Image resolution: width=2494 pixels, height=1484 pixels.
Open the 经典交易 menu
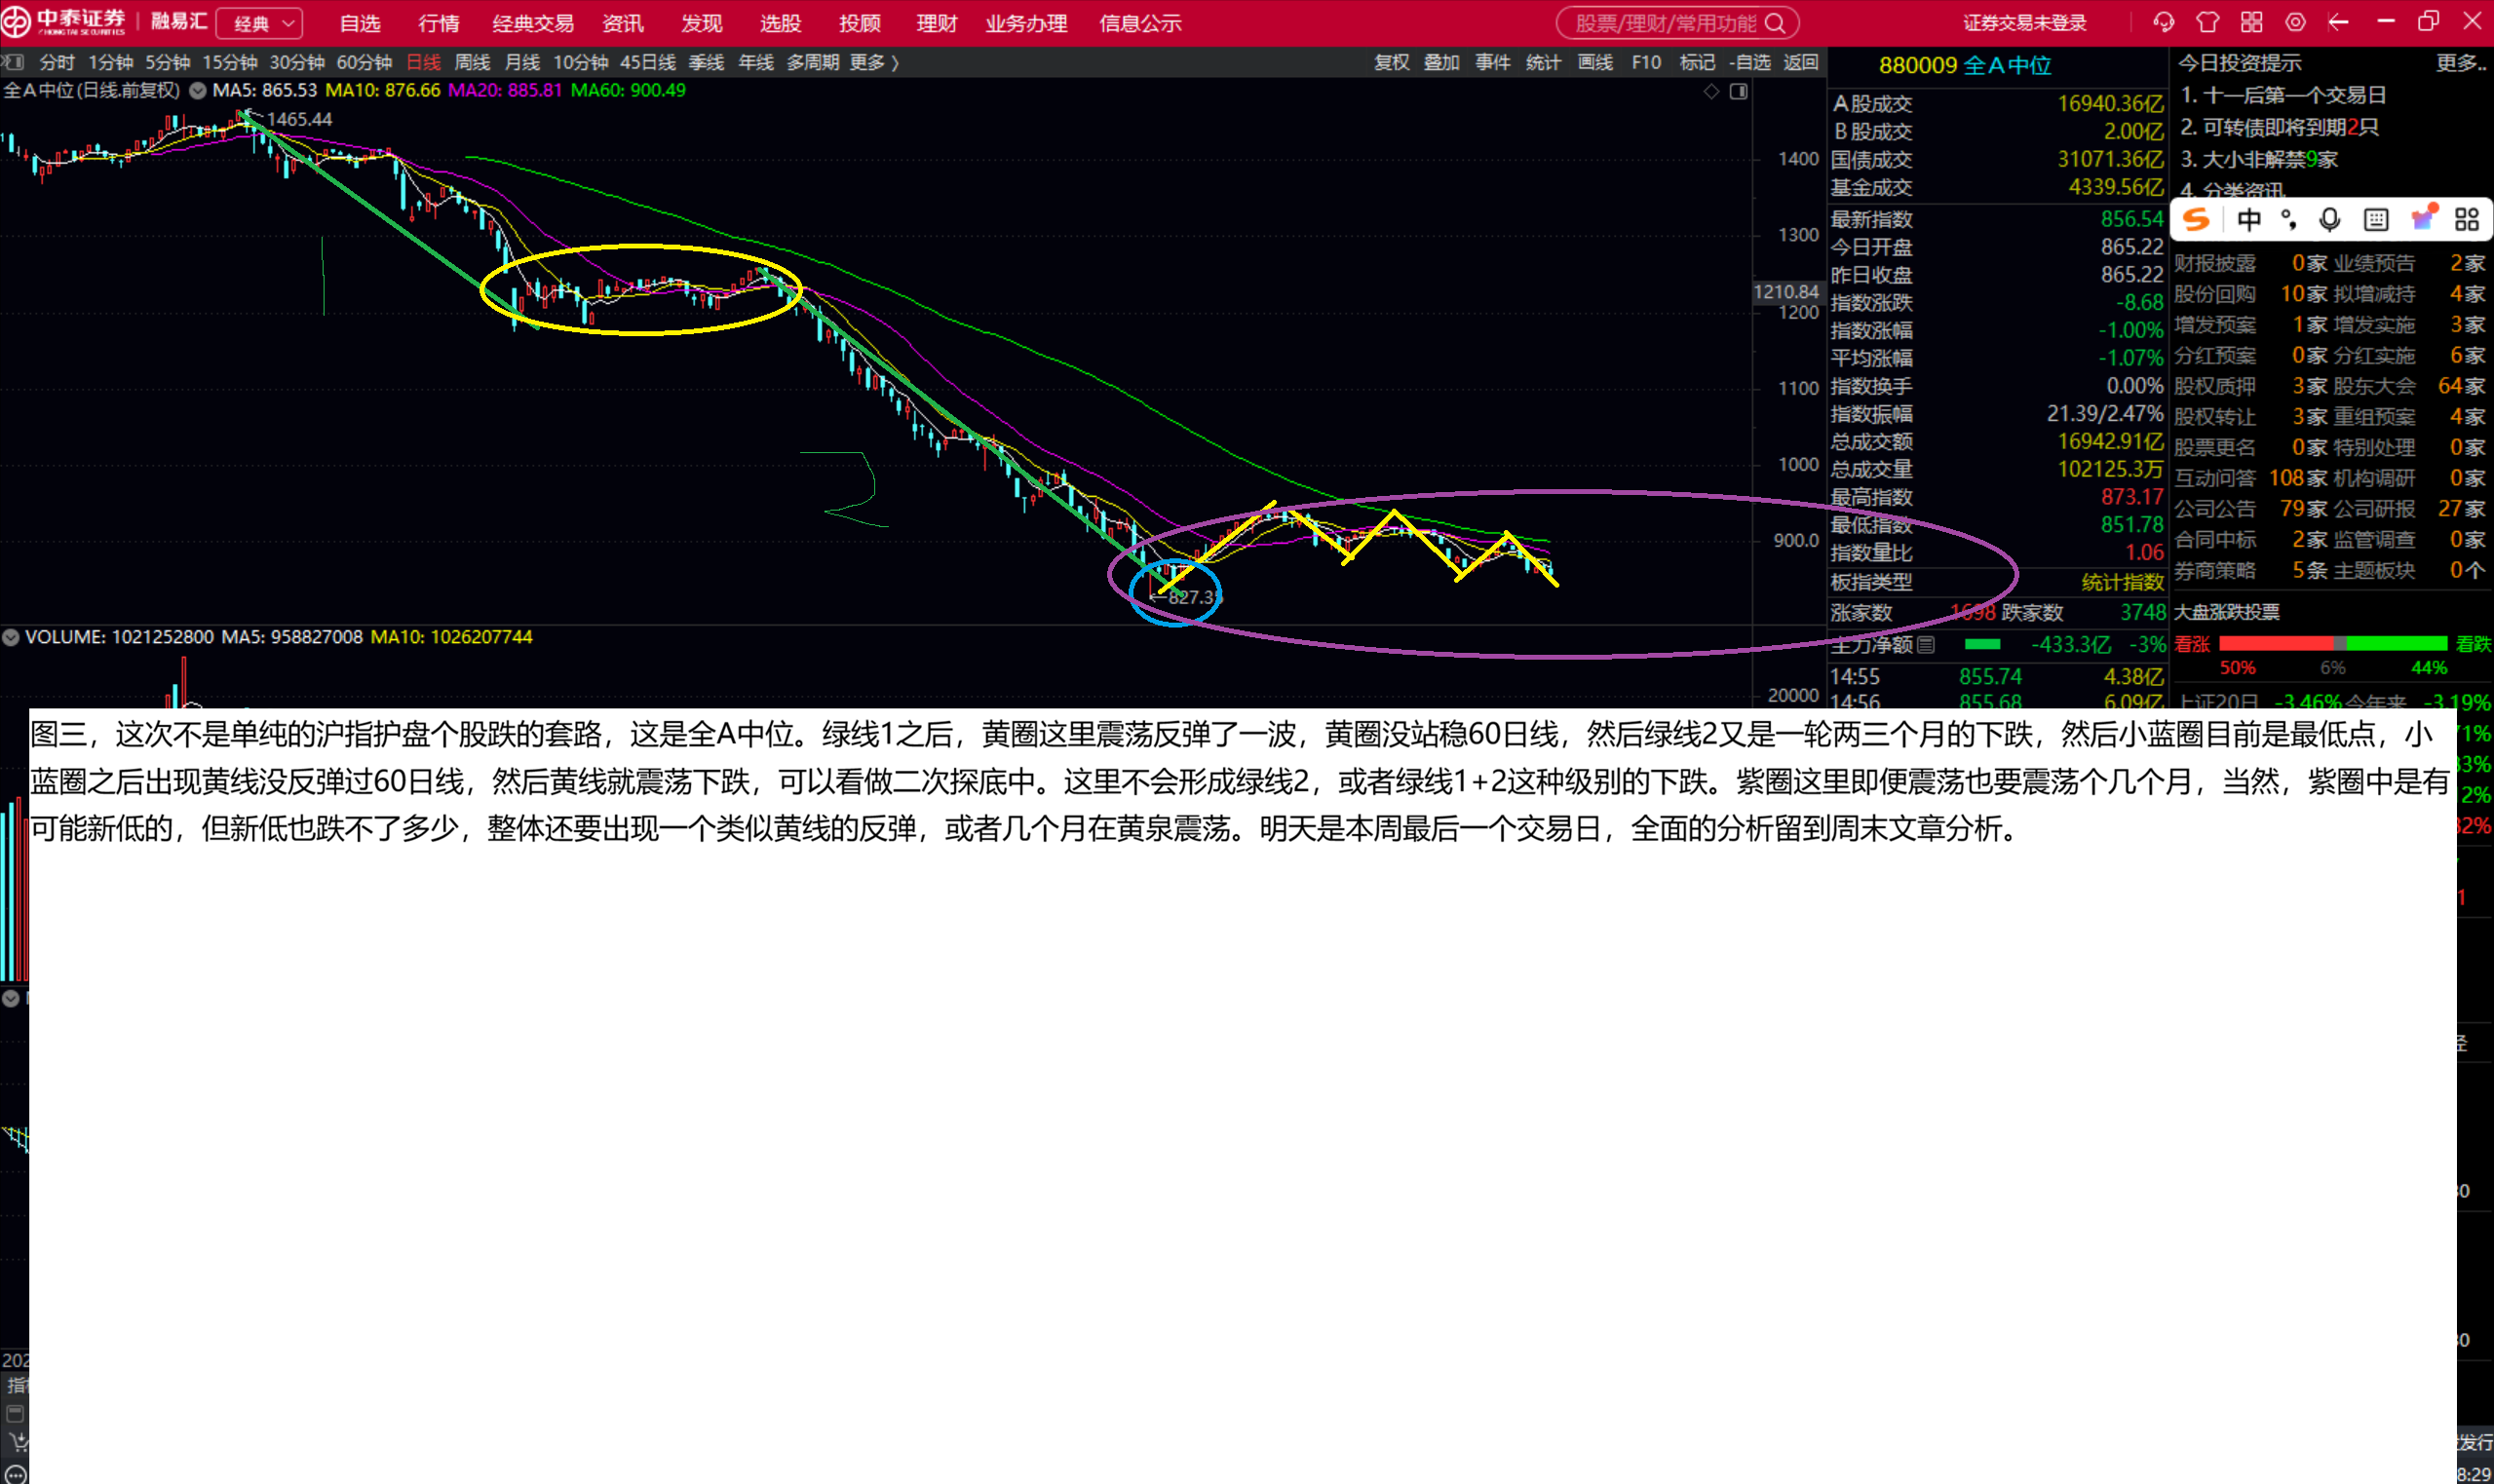point(533,23)
